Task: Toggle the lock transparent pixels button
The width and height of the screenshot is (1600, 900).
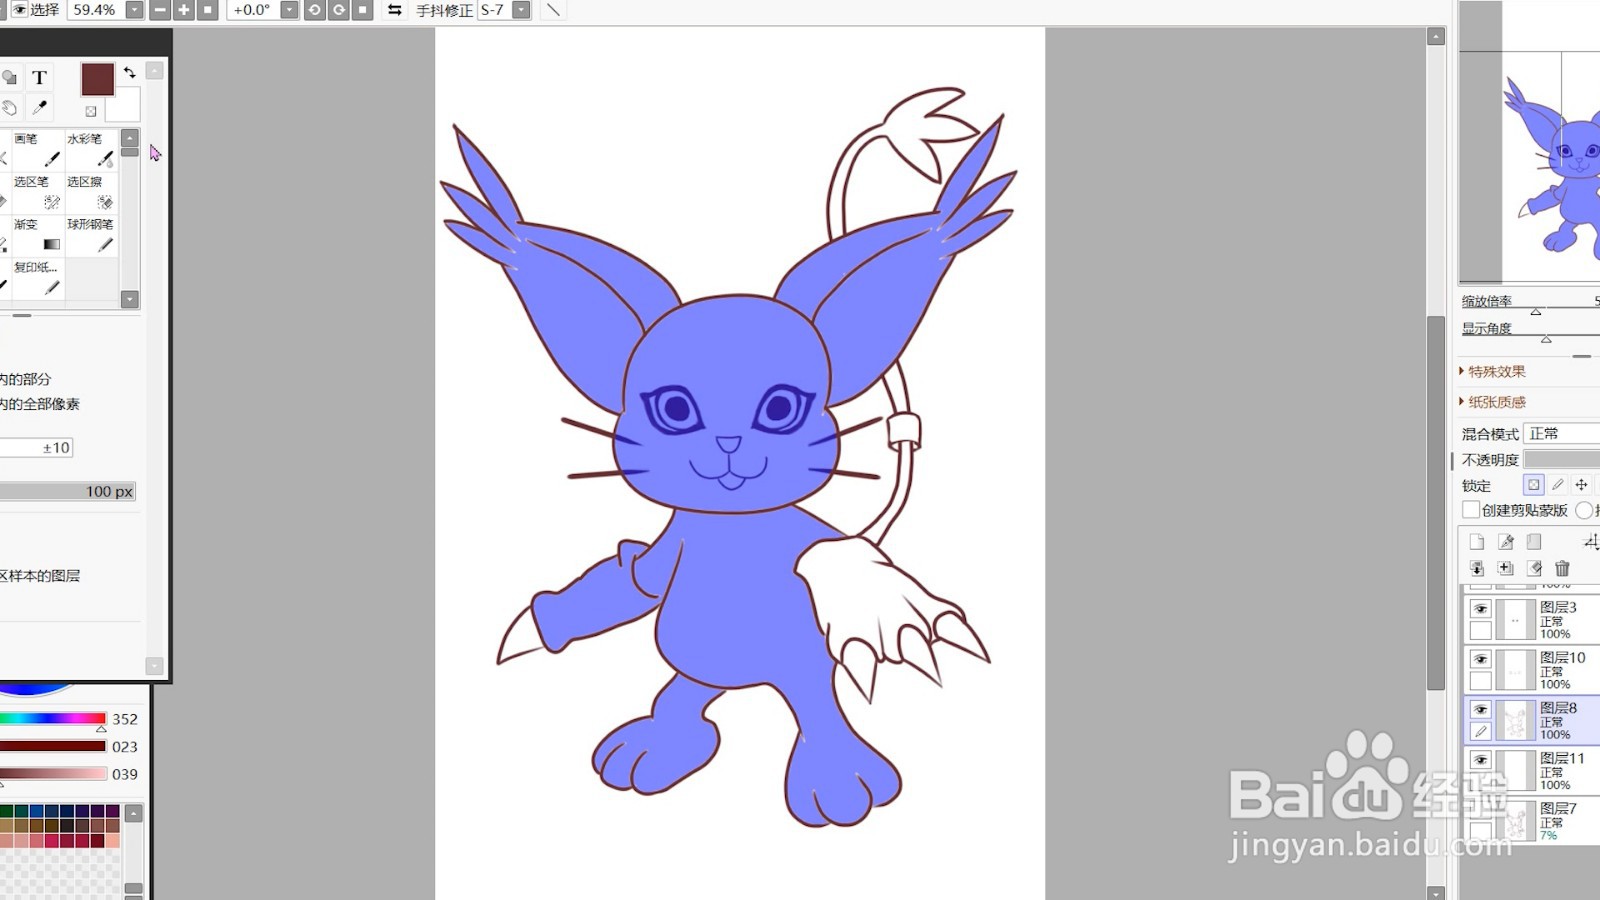Action: (1533, 485)
